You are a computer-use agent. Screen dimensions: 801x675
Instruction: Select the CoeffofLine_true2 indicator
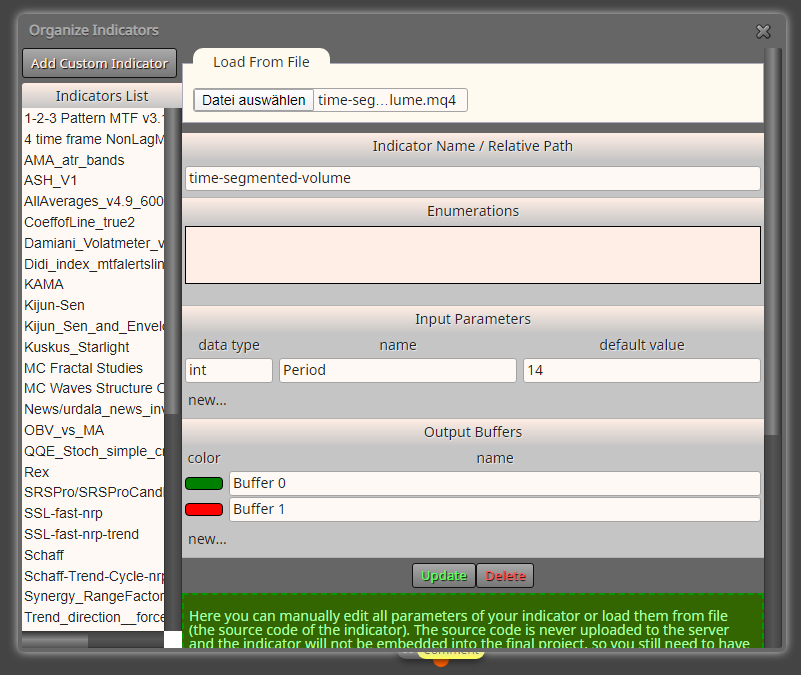(93, 222)
